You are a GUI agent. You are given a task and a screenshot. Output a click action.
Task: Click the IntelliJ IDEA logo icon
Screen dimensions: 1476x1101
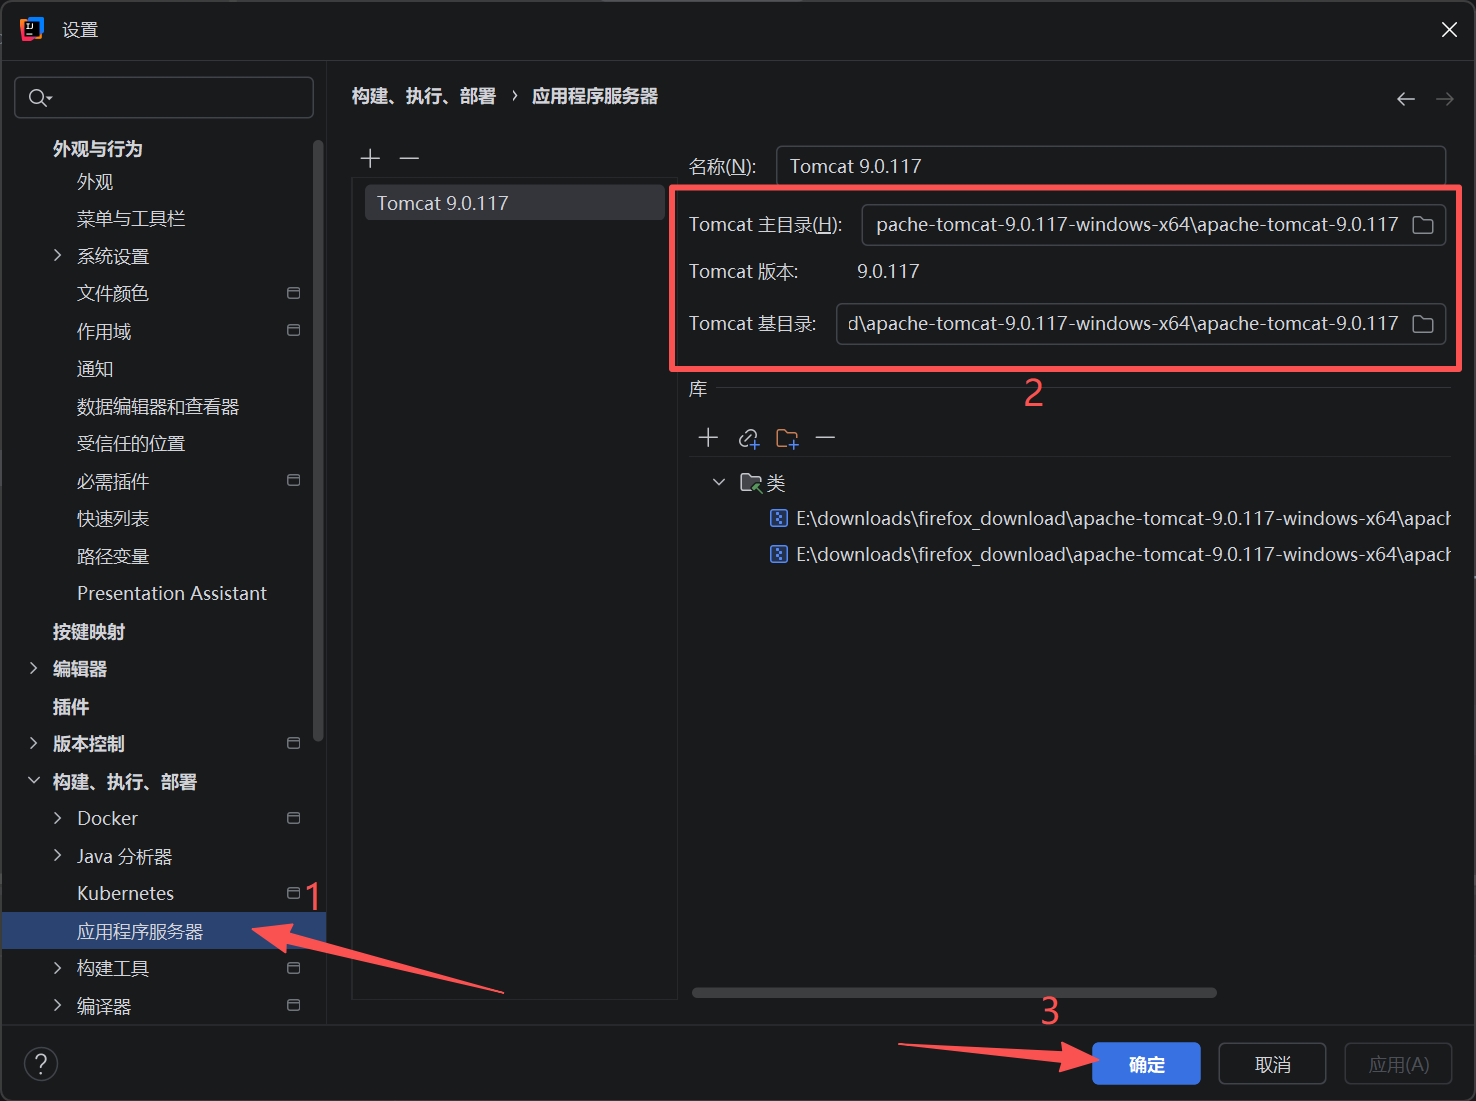[32, 29]
